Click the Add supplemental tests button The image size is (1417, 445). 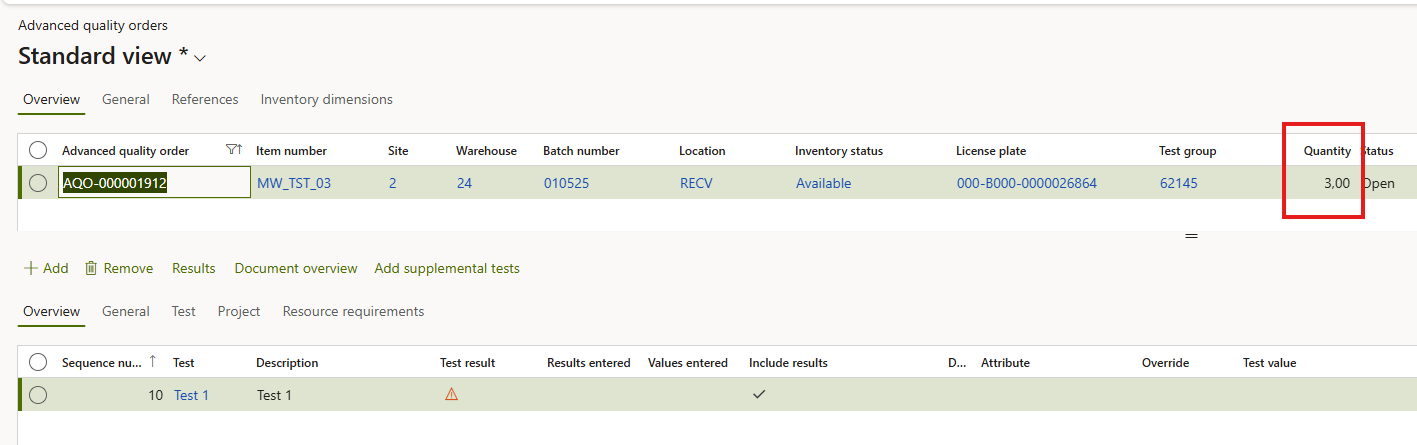click(x=447, y=268)
